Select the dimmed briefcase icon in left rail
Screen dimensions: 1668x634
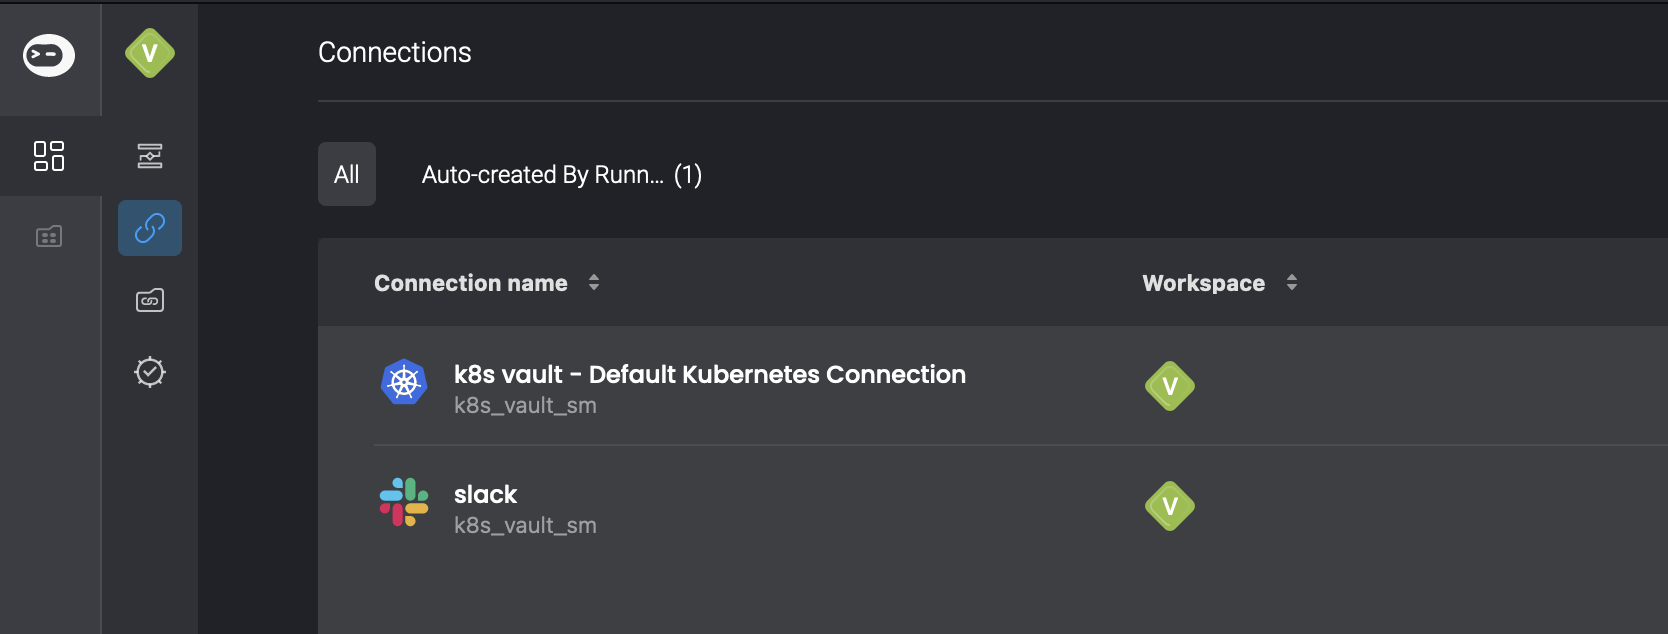click(x=49, y=236)
